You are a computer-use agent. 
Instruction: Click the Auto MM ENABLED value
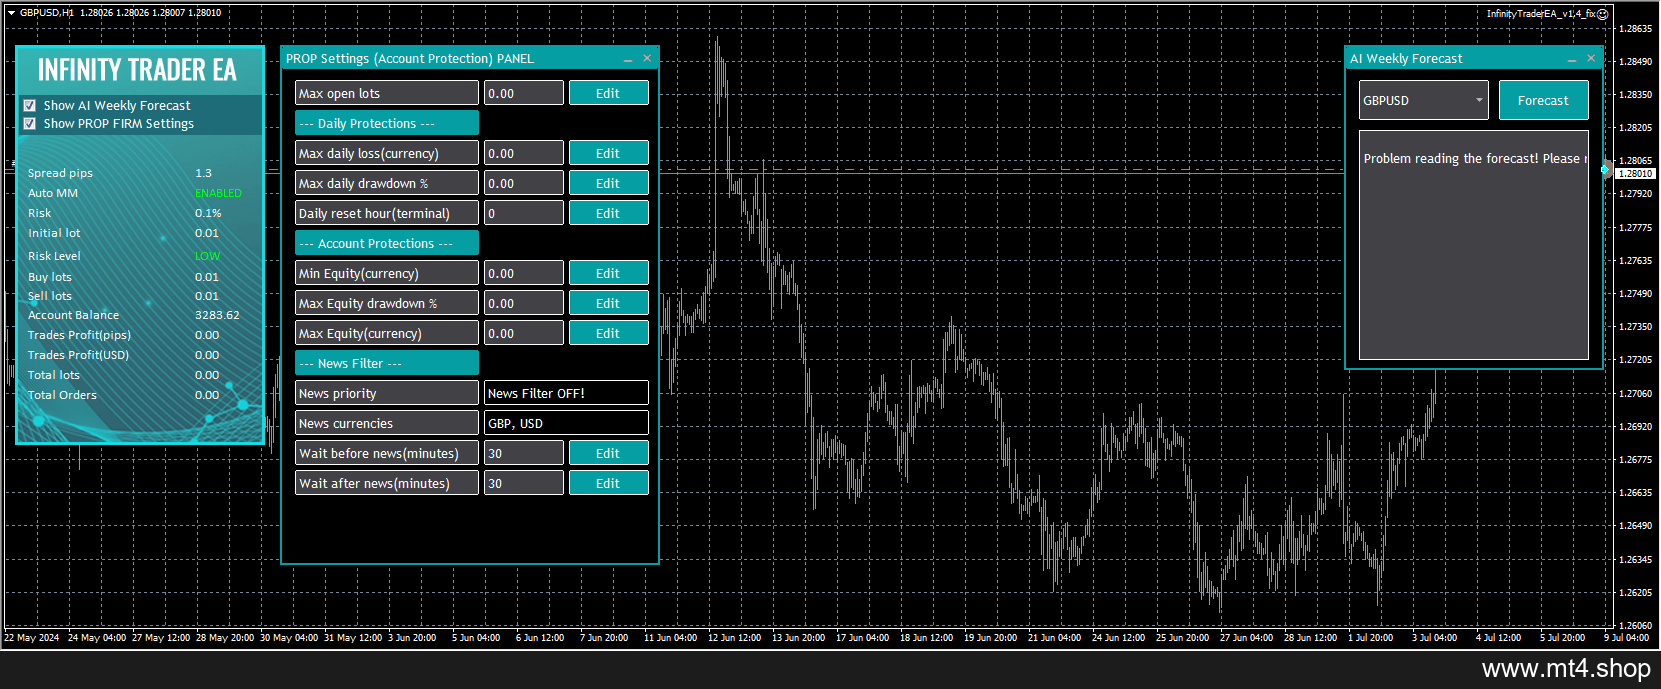point(218,193)
